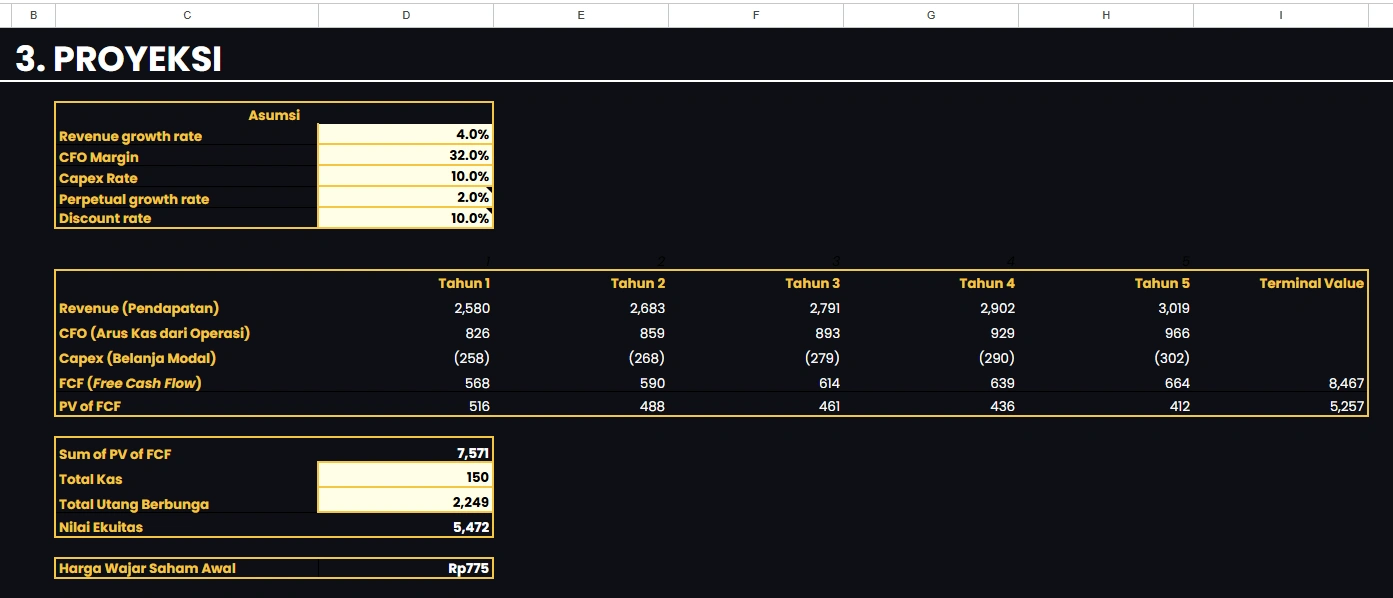The height and width of the screenshot is (598, 1393).
Task: Click 'Capex (Belanja Modal)' row label
Action: [x=138, y=358]
